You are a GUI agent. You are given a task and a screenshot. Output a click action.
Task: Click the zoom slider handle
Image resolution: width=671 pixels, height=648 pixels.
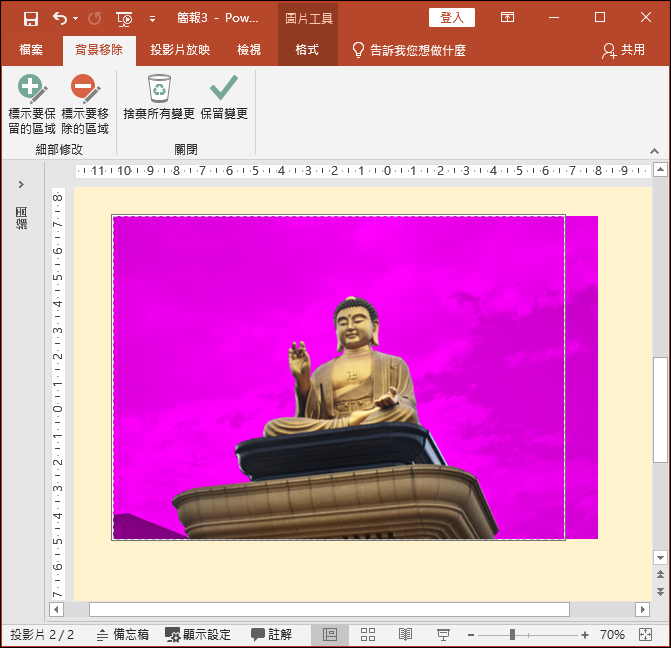[512, 635]
